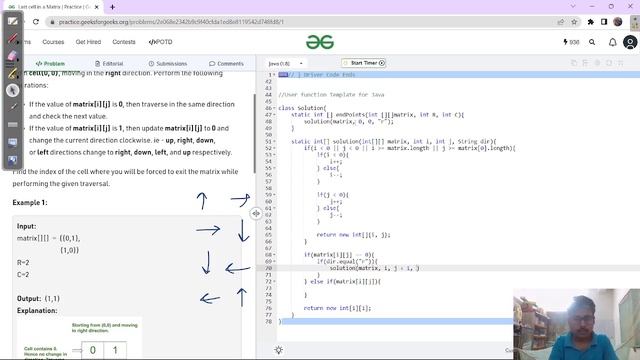
Task: Click 'C=2' input text
Action: click(x=23, y=275)
